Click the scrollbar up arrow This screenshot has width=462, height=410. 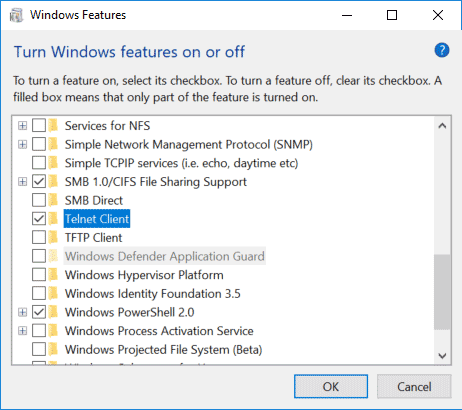pos(442,126)
